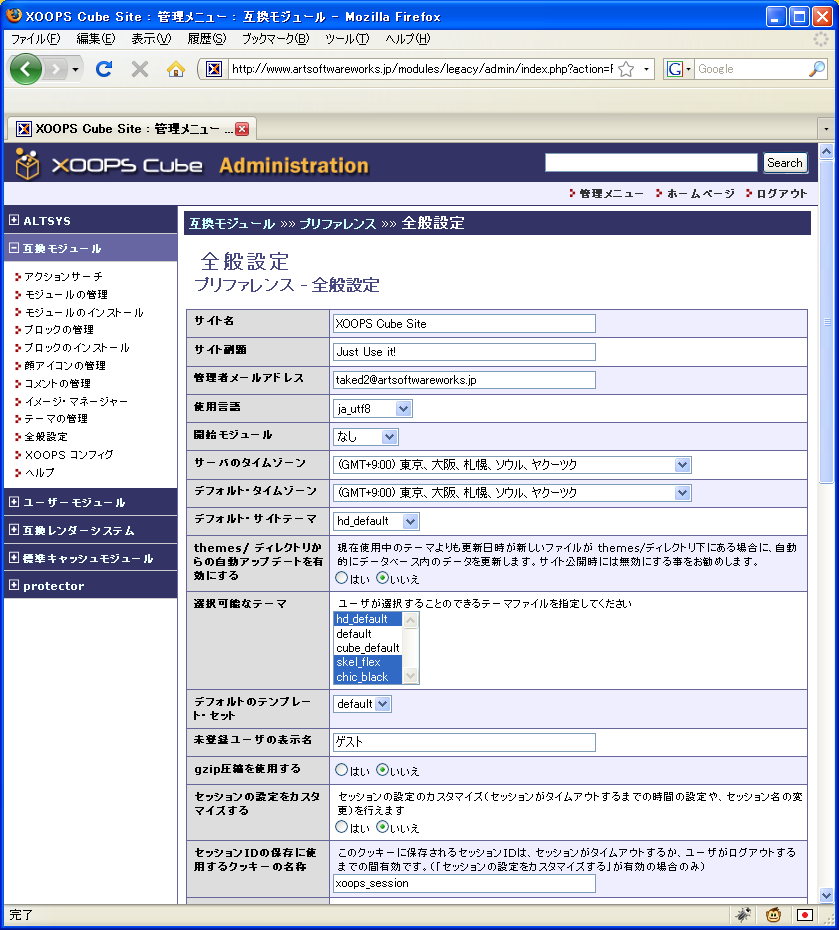
Task: Reload the page with the refresh icon
Action: [104, 69]
